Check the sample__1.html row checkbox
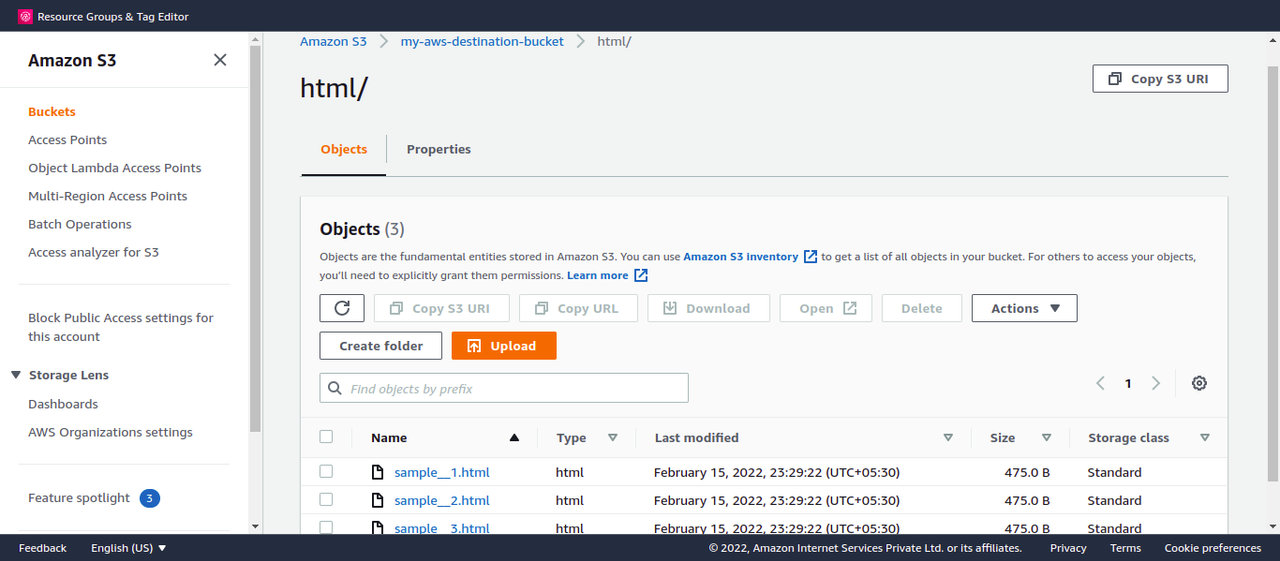The image size is (1280, 561). (326, 471)
